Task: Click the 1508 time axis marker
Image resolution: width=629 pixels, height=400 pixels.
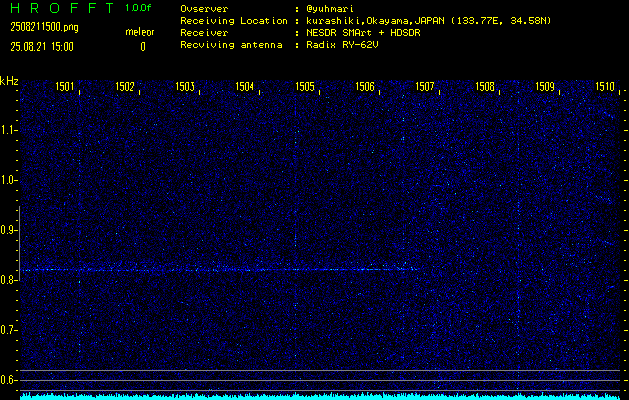Action: tap(485, 87)
